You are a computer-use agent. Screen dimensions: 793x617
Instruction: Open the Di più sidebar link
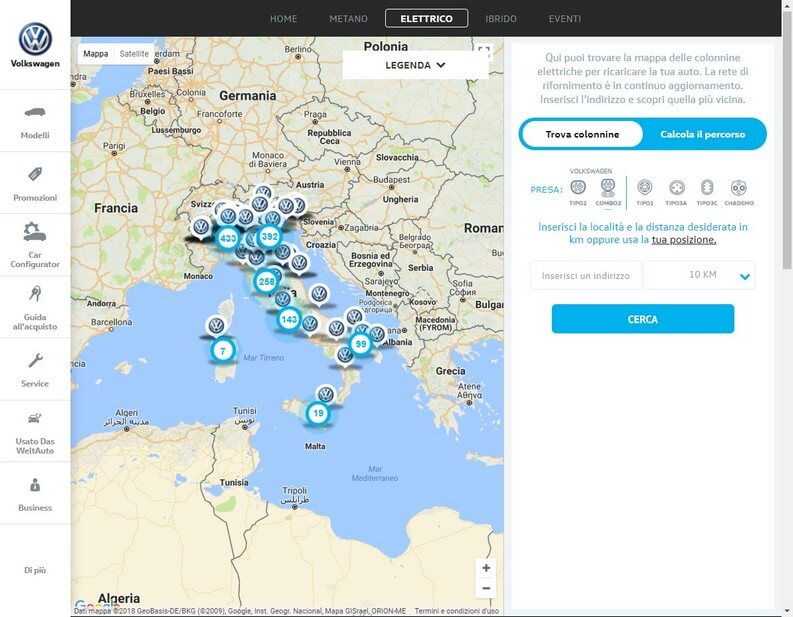coord(35,570)
